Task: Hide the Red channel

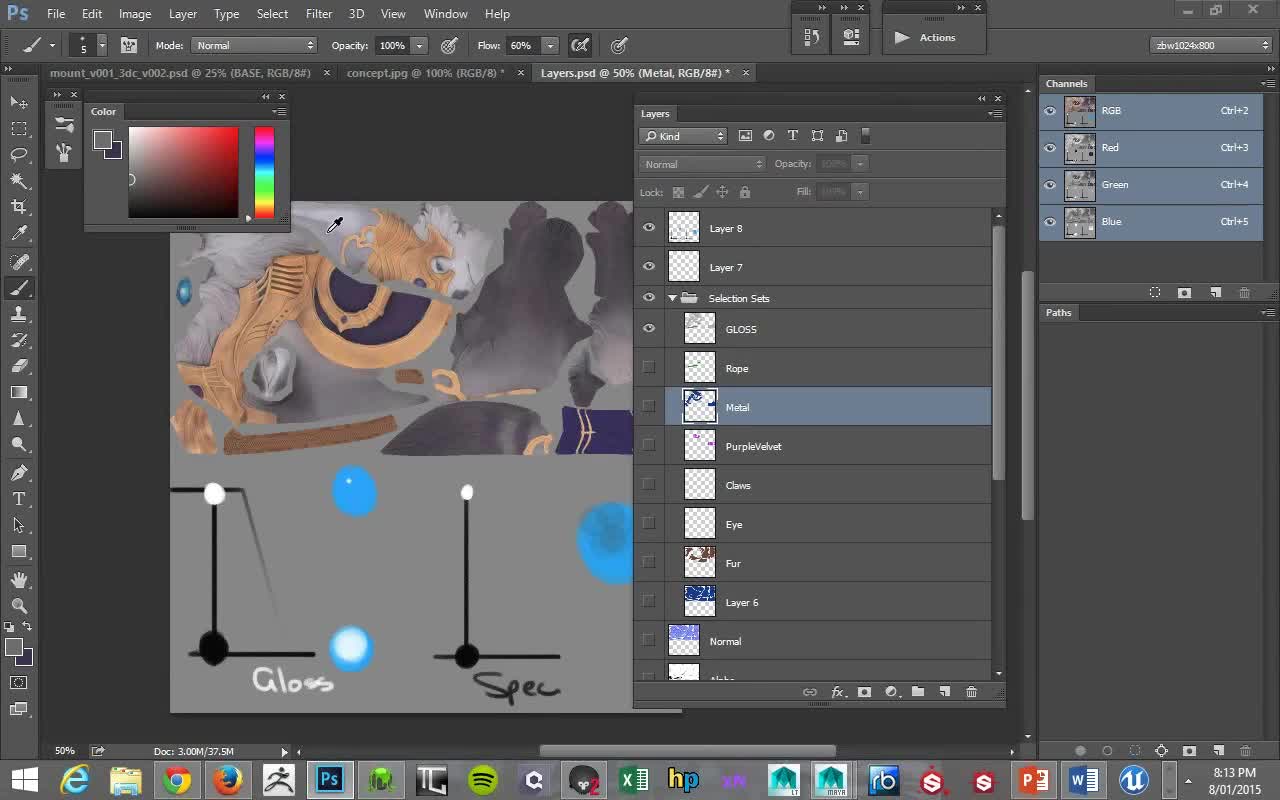Action: pos(1050,148)
